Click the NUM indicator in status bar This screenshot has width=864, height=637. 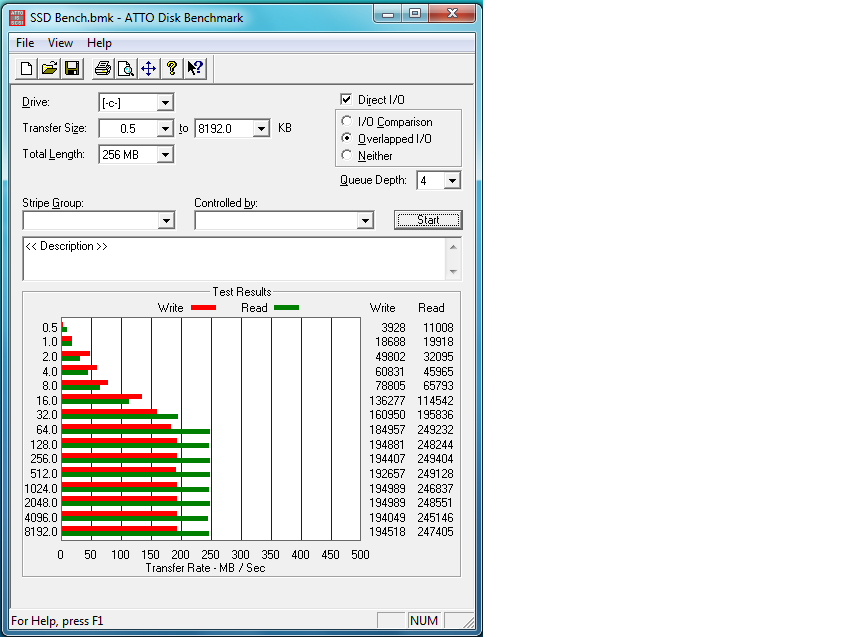pos(424,620)
